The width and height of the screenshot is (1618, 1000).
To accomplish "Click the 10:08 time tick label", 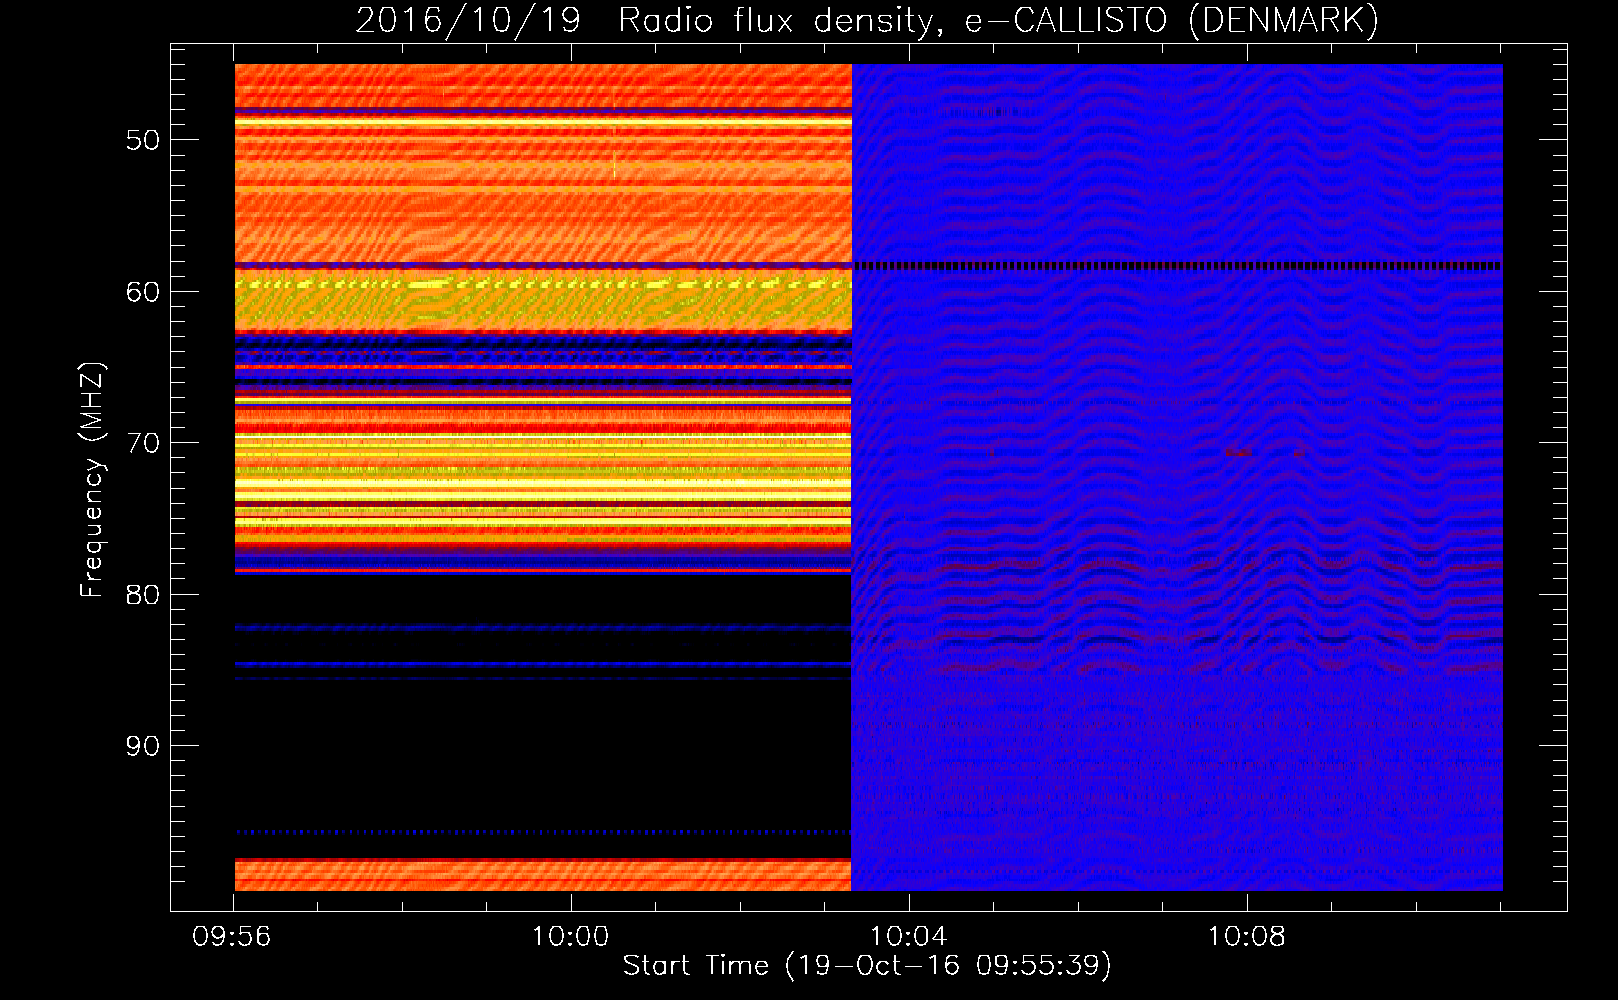I will pos(1246,937).
